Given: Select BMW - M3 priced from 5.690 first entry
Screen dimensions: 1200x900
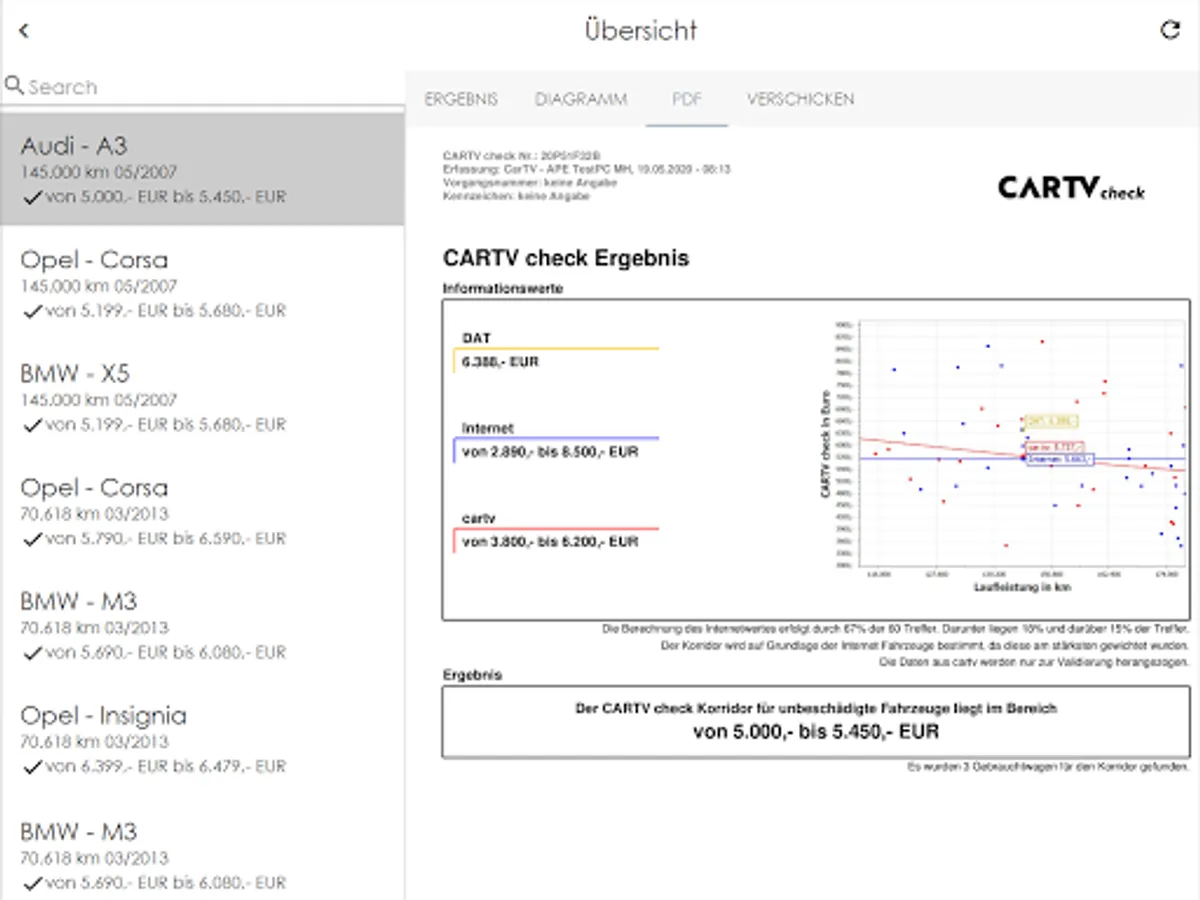Looking at the screenshot, I should [x=202, y=625].
